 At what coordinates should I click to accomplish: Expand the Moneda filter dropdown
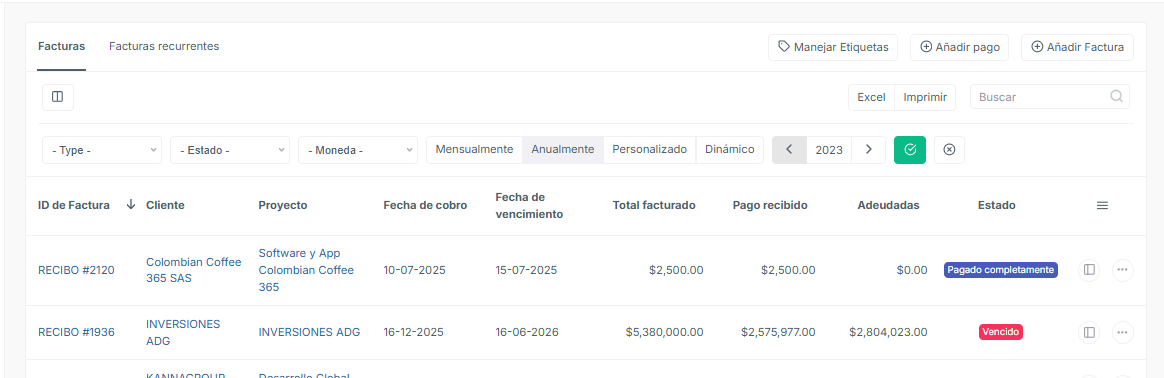[358, 149]
